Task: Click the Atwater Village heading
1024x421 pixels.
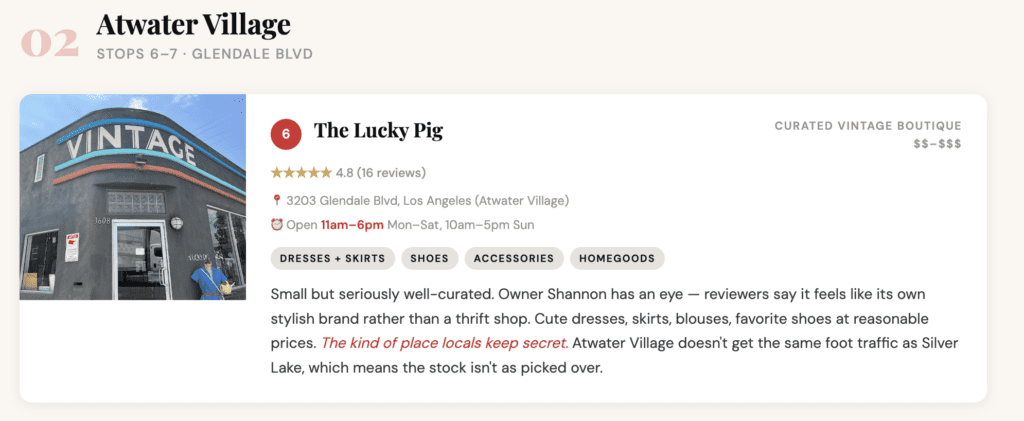Action: click(193, 24)
